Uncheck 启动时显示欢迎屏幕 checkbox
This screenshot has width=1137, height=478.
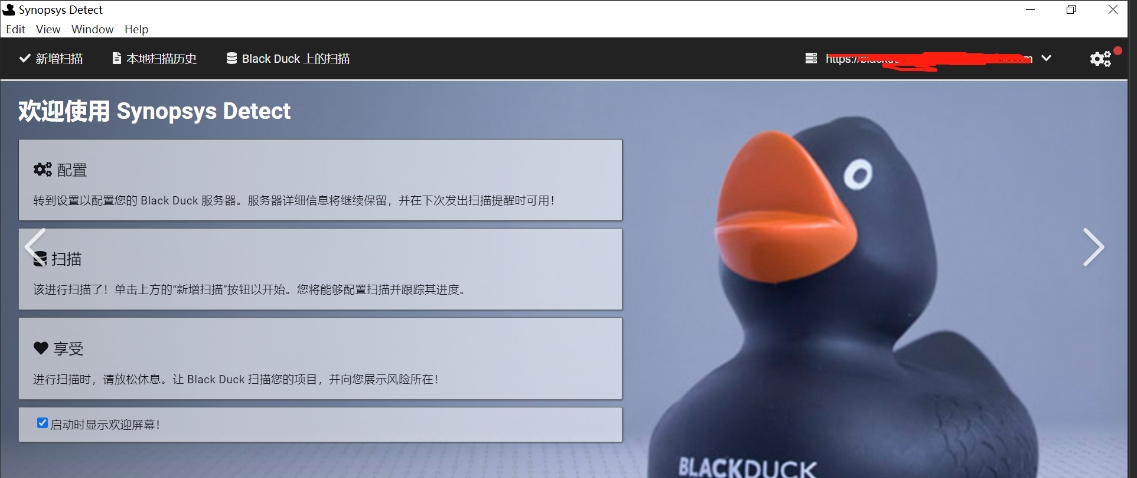tap(42, 423)
